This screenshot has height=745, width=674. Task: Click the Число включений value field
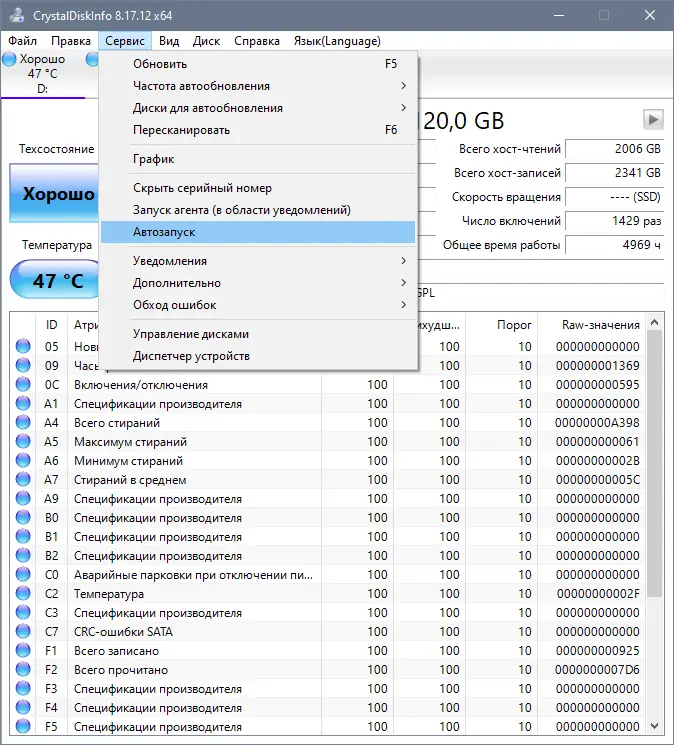[615, 221]
